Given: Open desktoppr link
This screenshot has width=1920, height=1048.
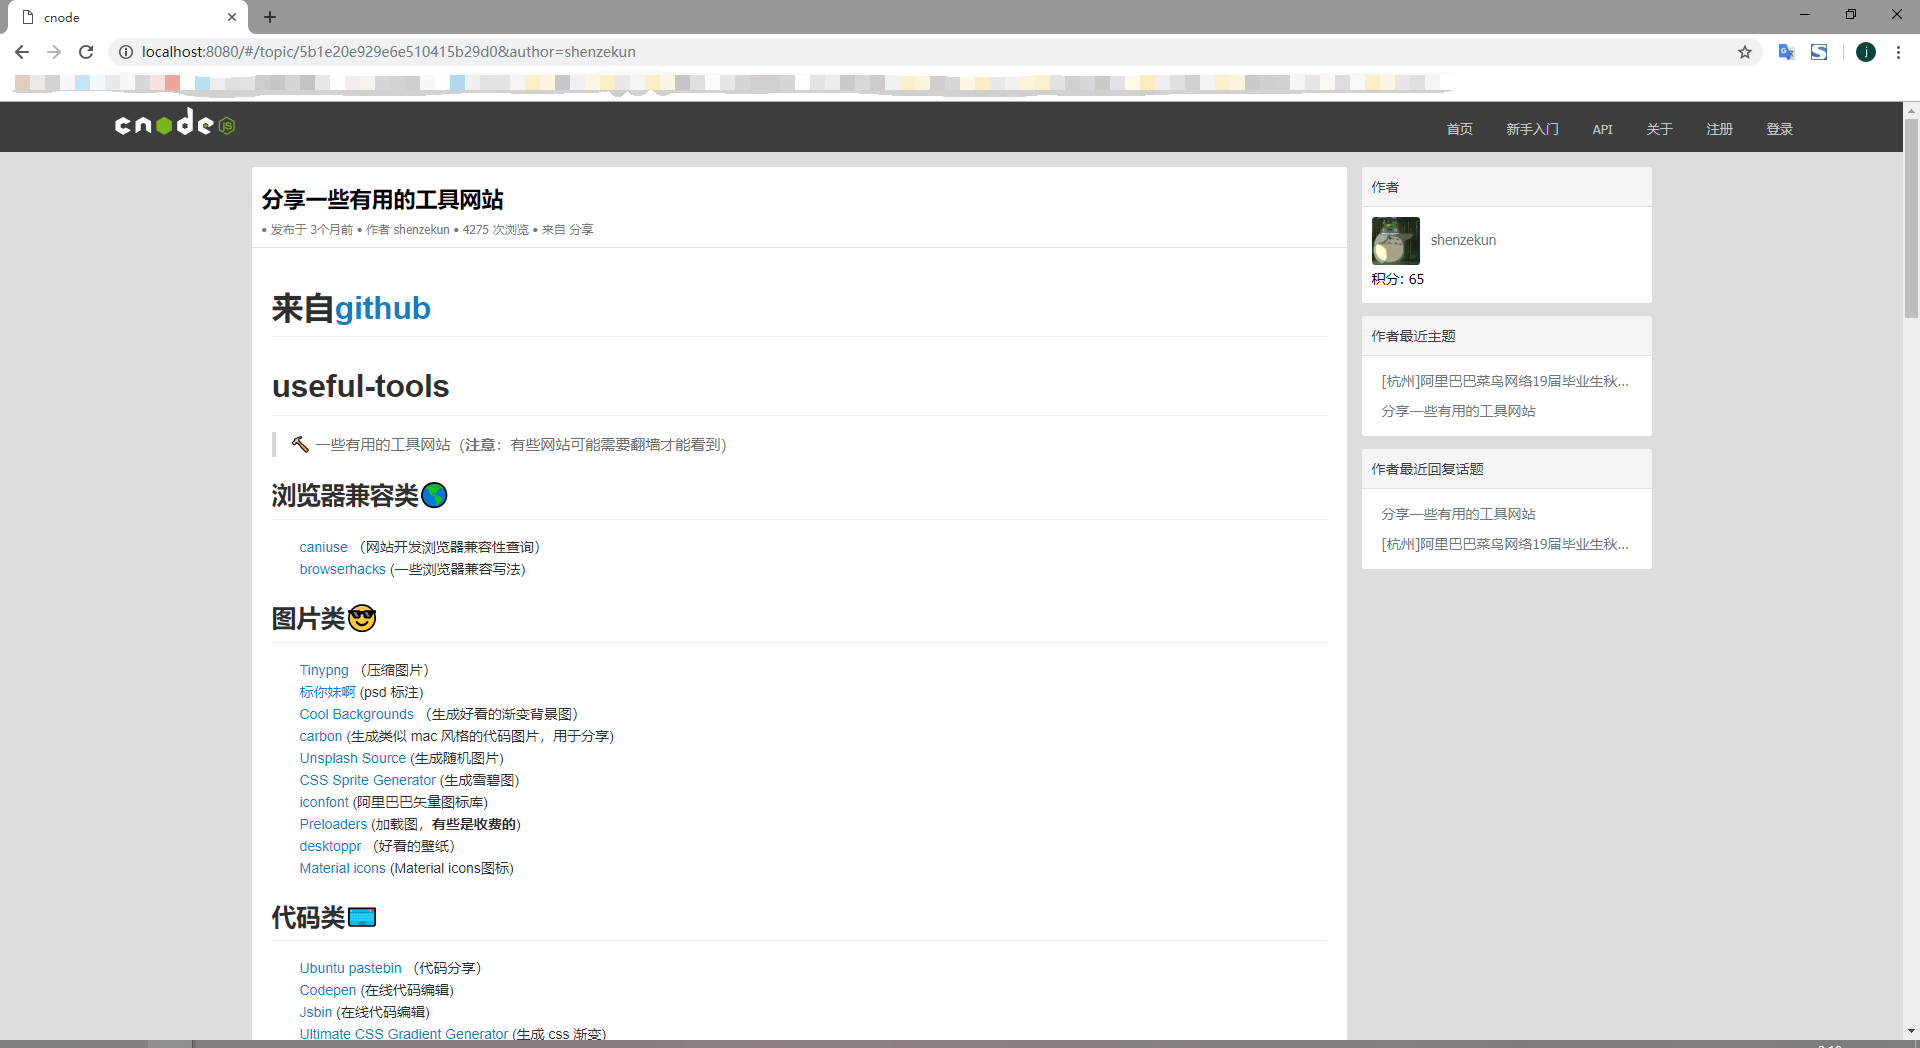Looking at the screenshot, I should [x=330, y=846].
